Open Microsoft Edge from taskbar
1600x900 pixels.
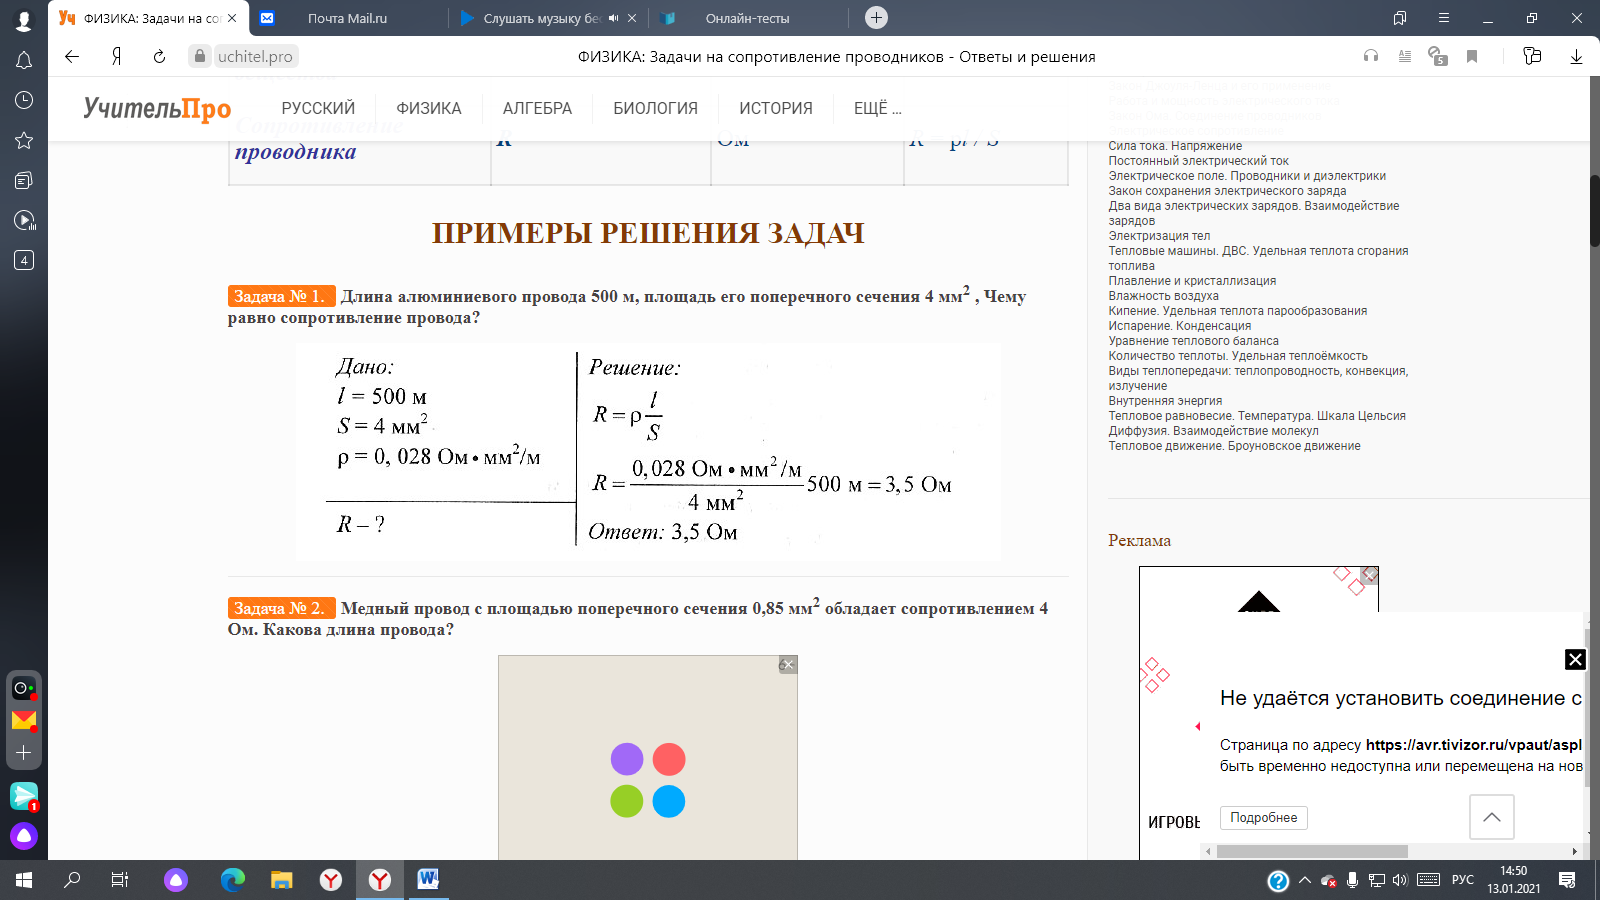(x=233, y=880)
